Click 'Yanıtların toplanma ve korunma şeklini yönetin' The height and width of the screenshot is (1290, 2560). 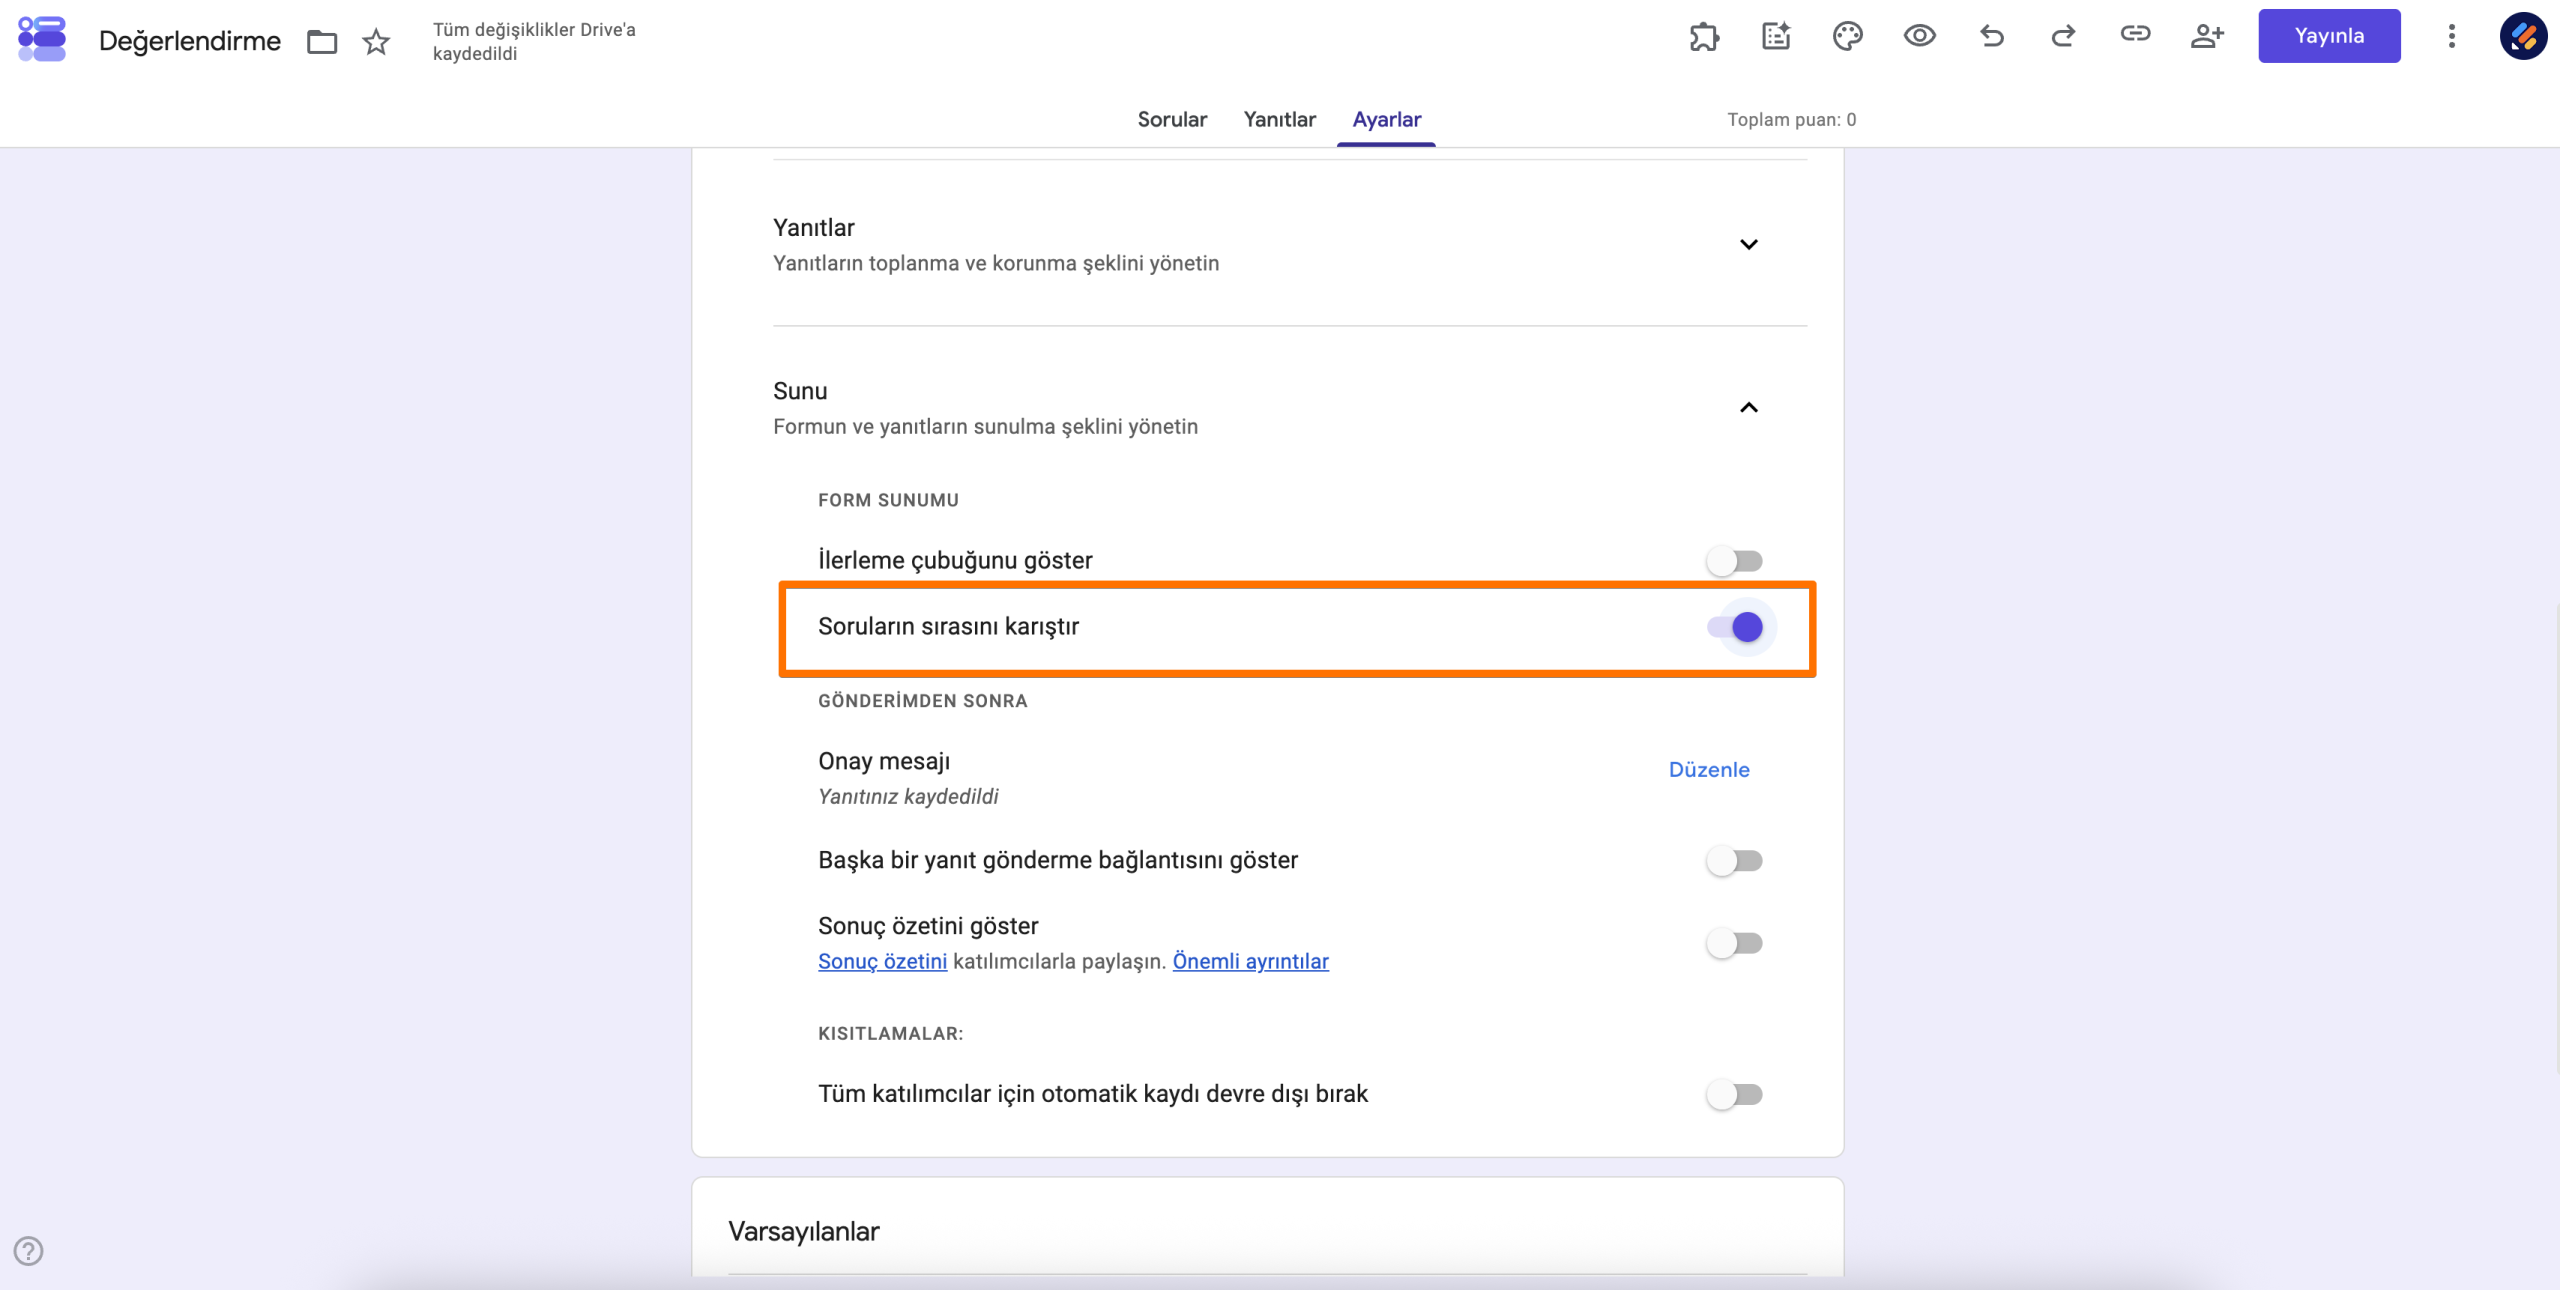(x=996, y=263)
